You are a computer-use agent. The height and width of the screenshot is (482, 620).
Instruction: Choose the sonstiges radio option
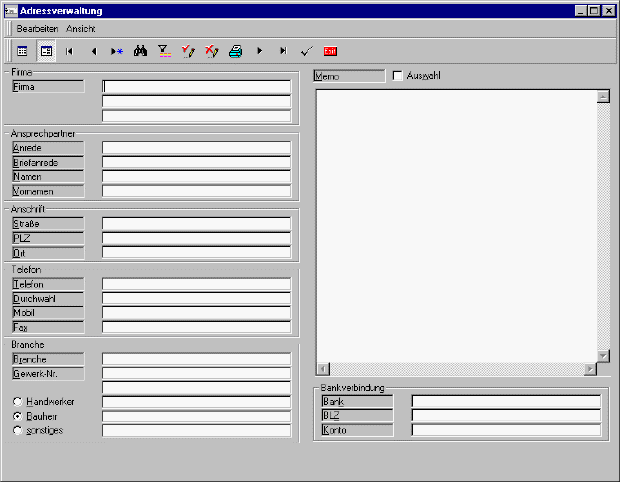click(x=17, y=430)
